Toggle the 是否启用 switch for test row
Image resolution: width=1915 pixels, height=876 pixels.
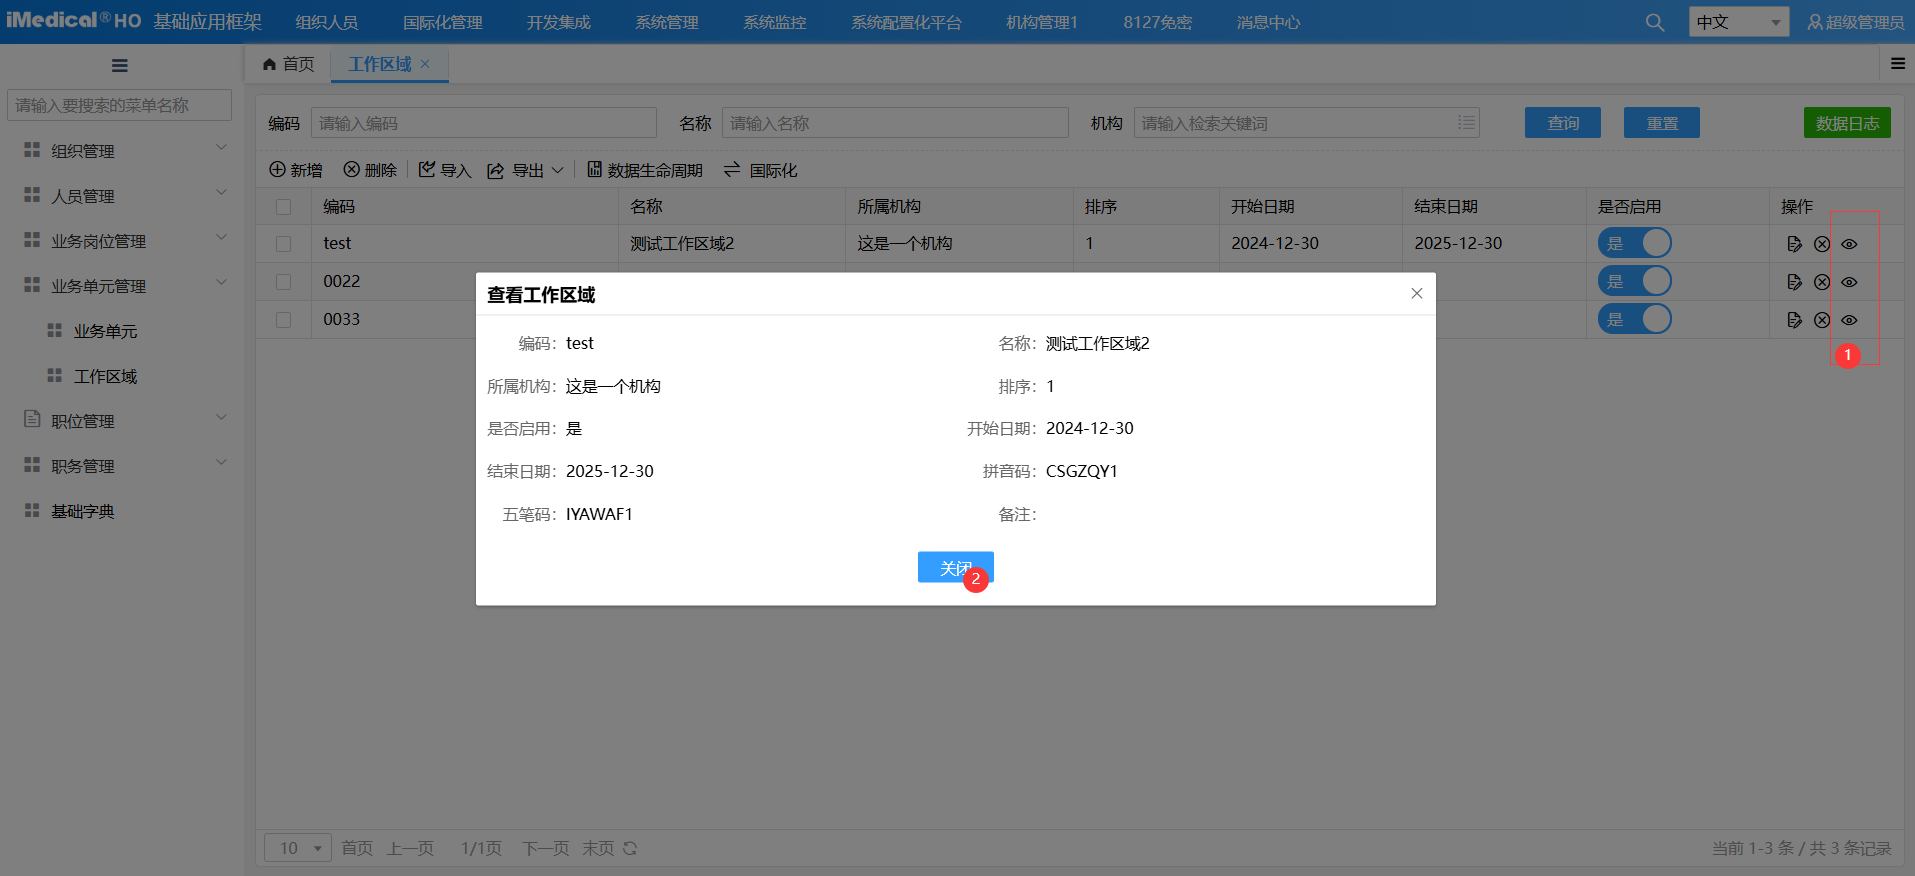click(x=1634, y=243)
